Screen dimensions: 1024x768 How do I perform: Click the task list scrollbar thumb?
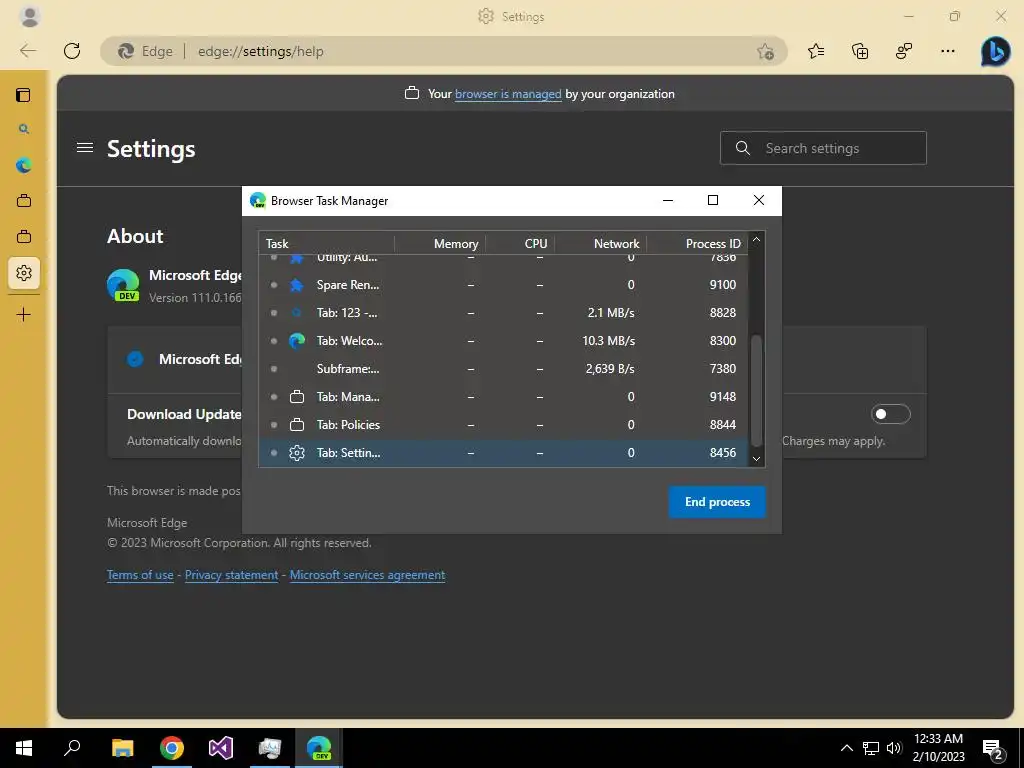point(756,391)
